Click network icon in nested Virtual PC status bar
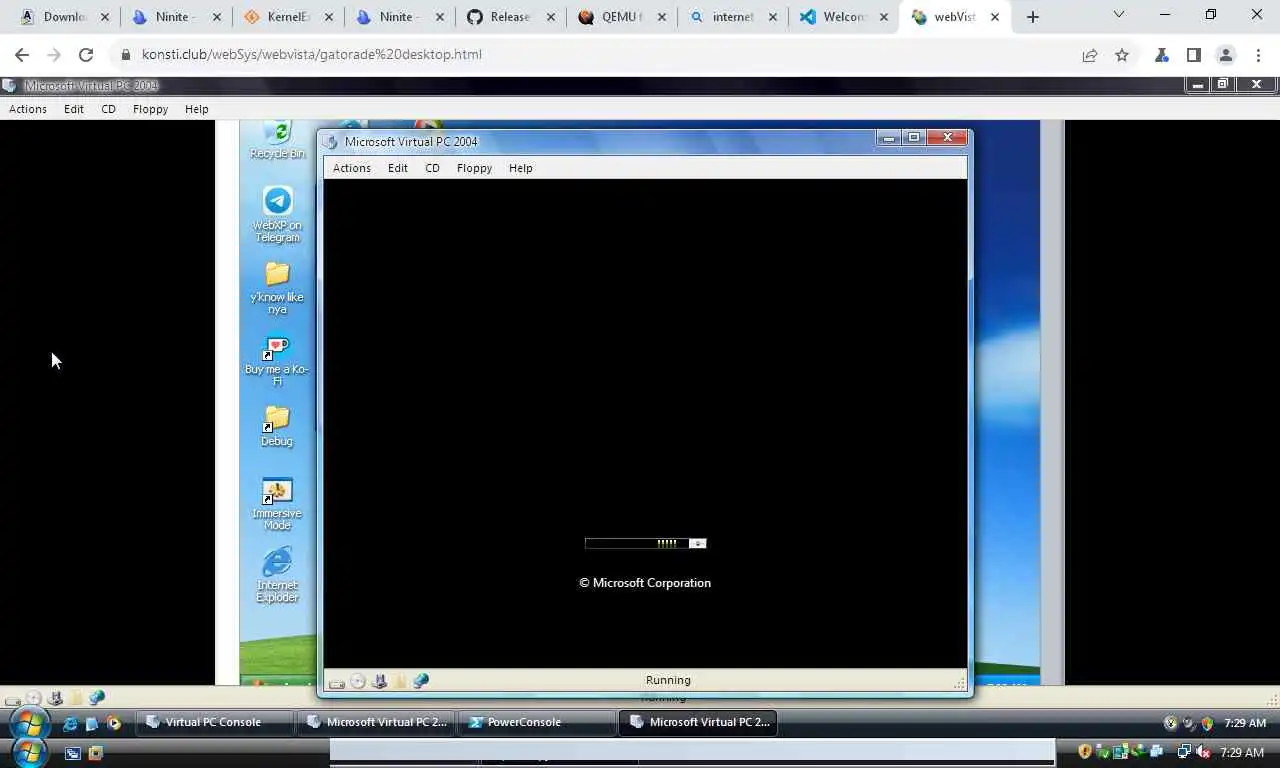Viewport: 1280px width, 768px height. pos(421,681)
